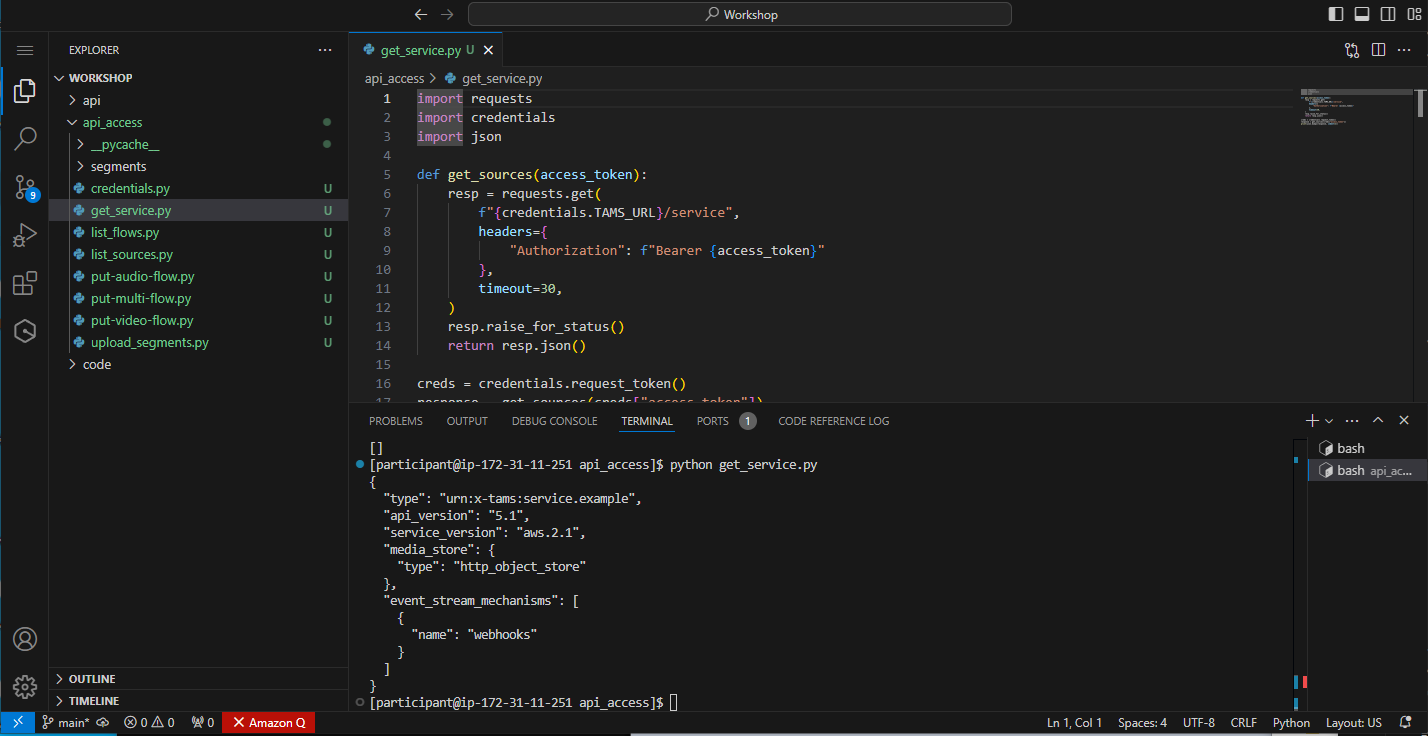Open list_flows.py in the explorer
This screenshot has height=736, width=1428.
198,232
